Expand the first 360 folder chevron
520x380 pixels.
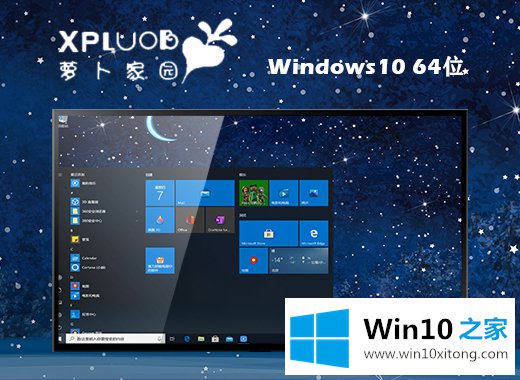pyautogui.click(x=137, y=211)
